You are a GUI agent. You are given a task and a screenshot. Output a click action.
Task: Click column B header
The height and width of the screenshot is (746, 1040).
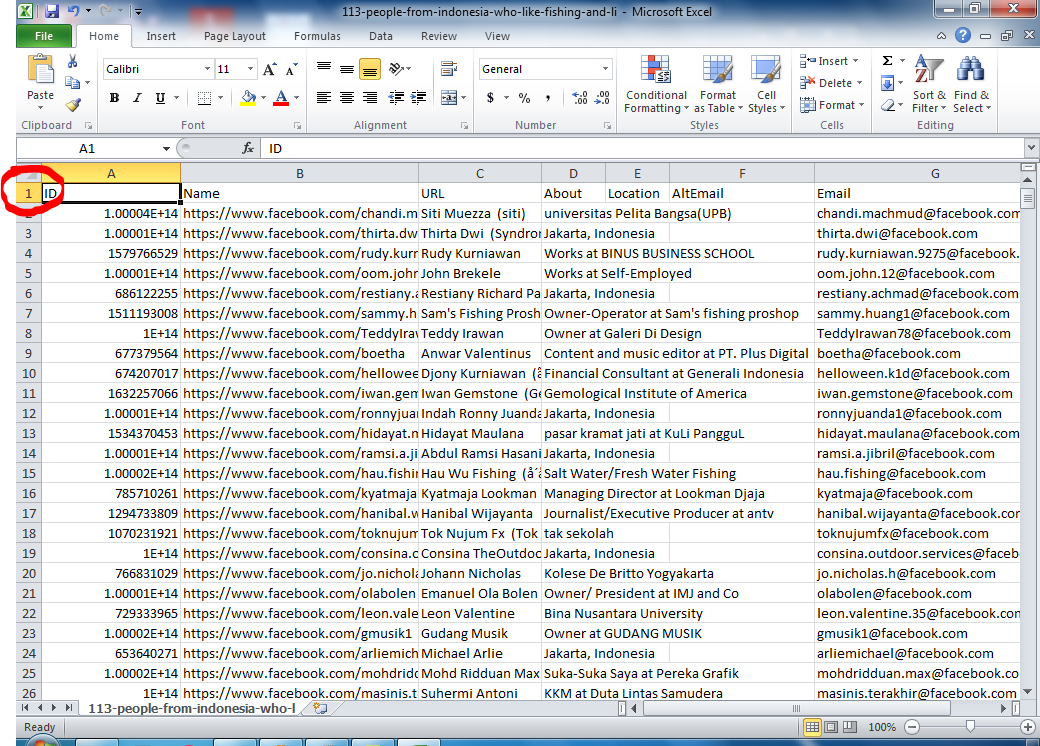(300, 173)
